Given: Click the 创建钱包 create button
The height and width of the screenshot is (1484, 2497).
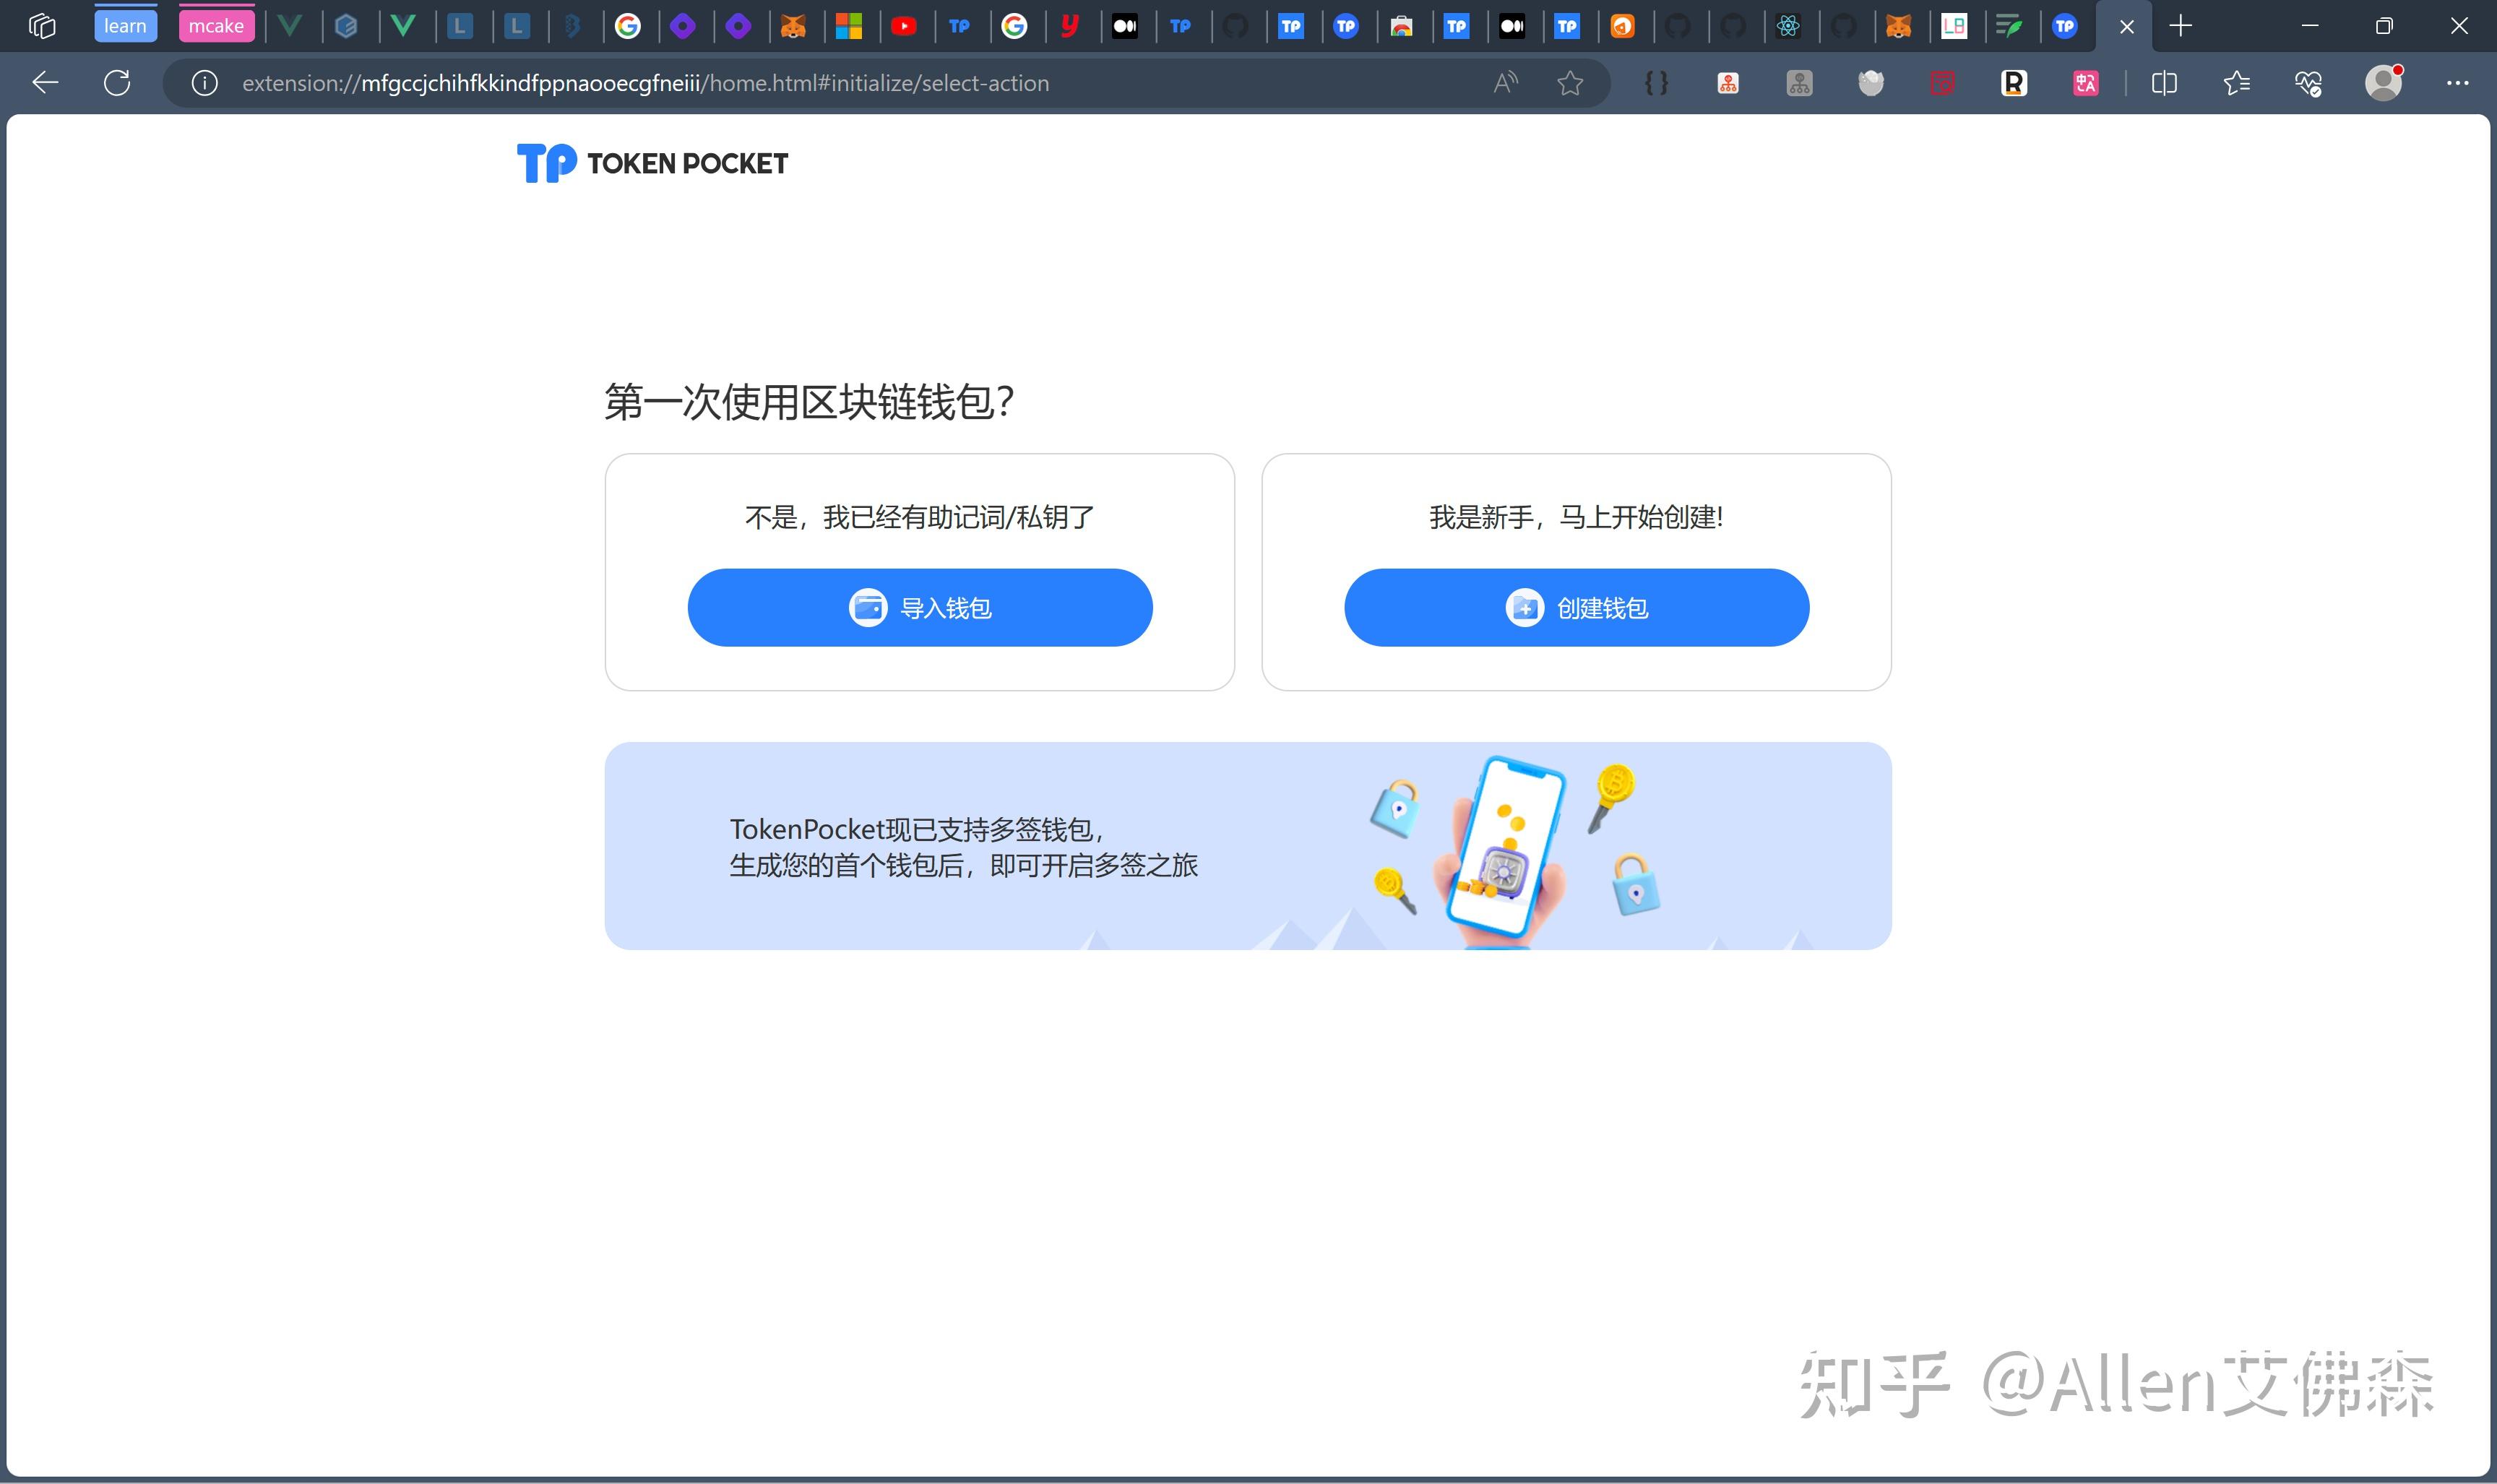Looking at the screenshot, I should [1577, 608].
